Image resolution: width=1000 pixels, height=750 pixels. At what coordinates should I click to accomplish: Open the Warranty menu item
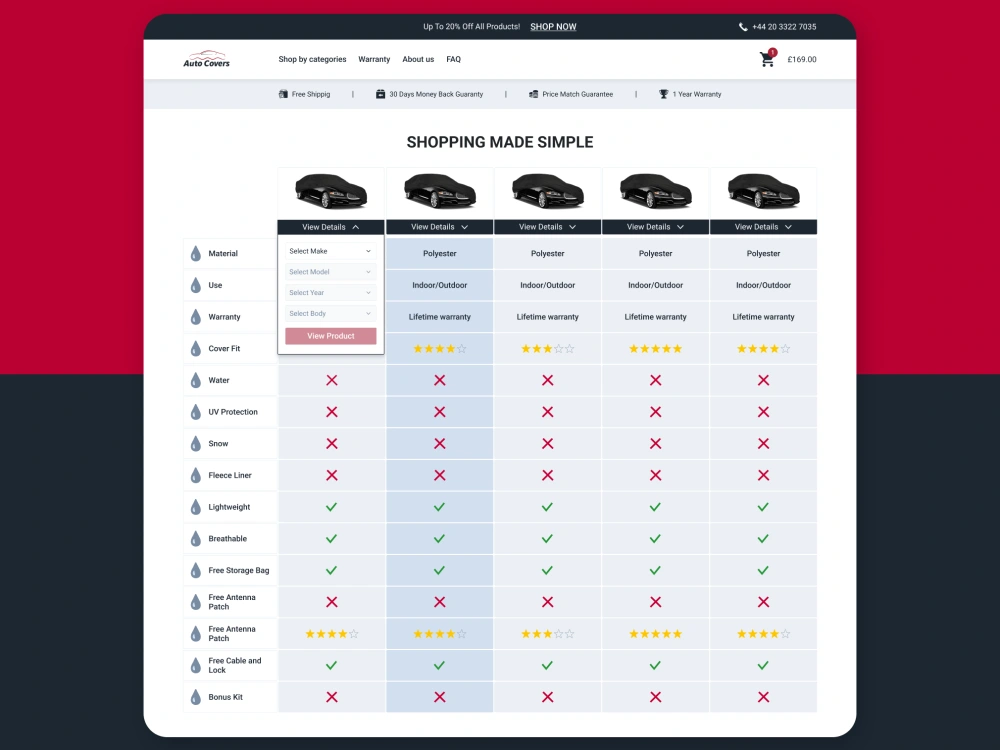click(374, 59)
